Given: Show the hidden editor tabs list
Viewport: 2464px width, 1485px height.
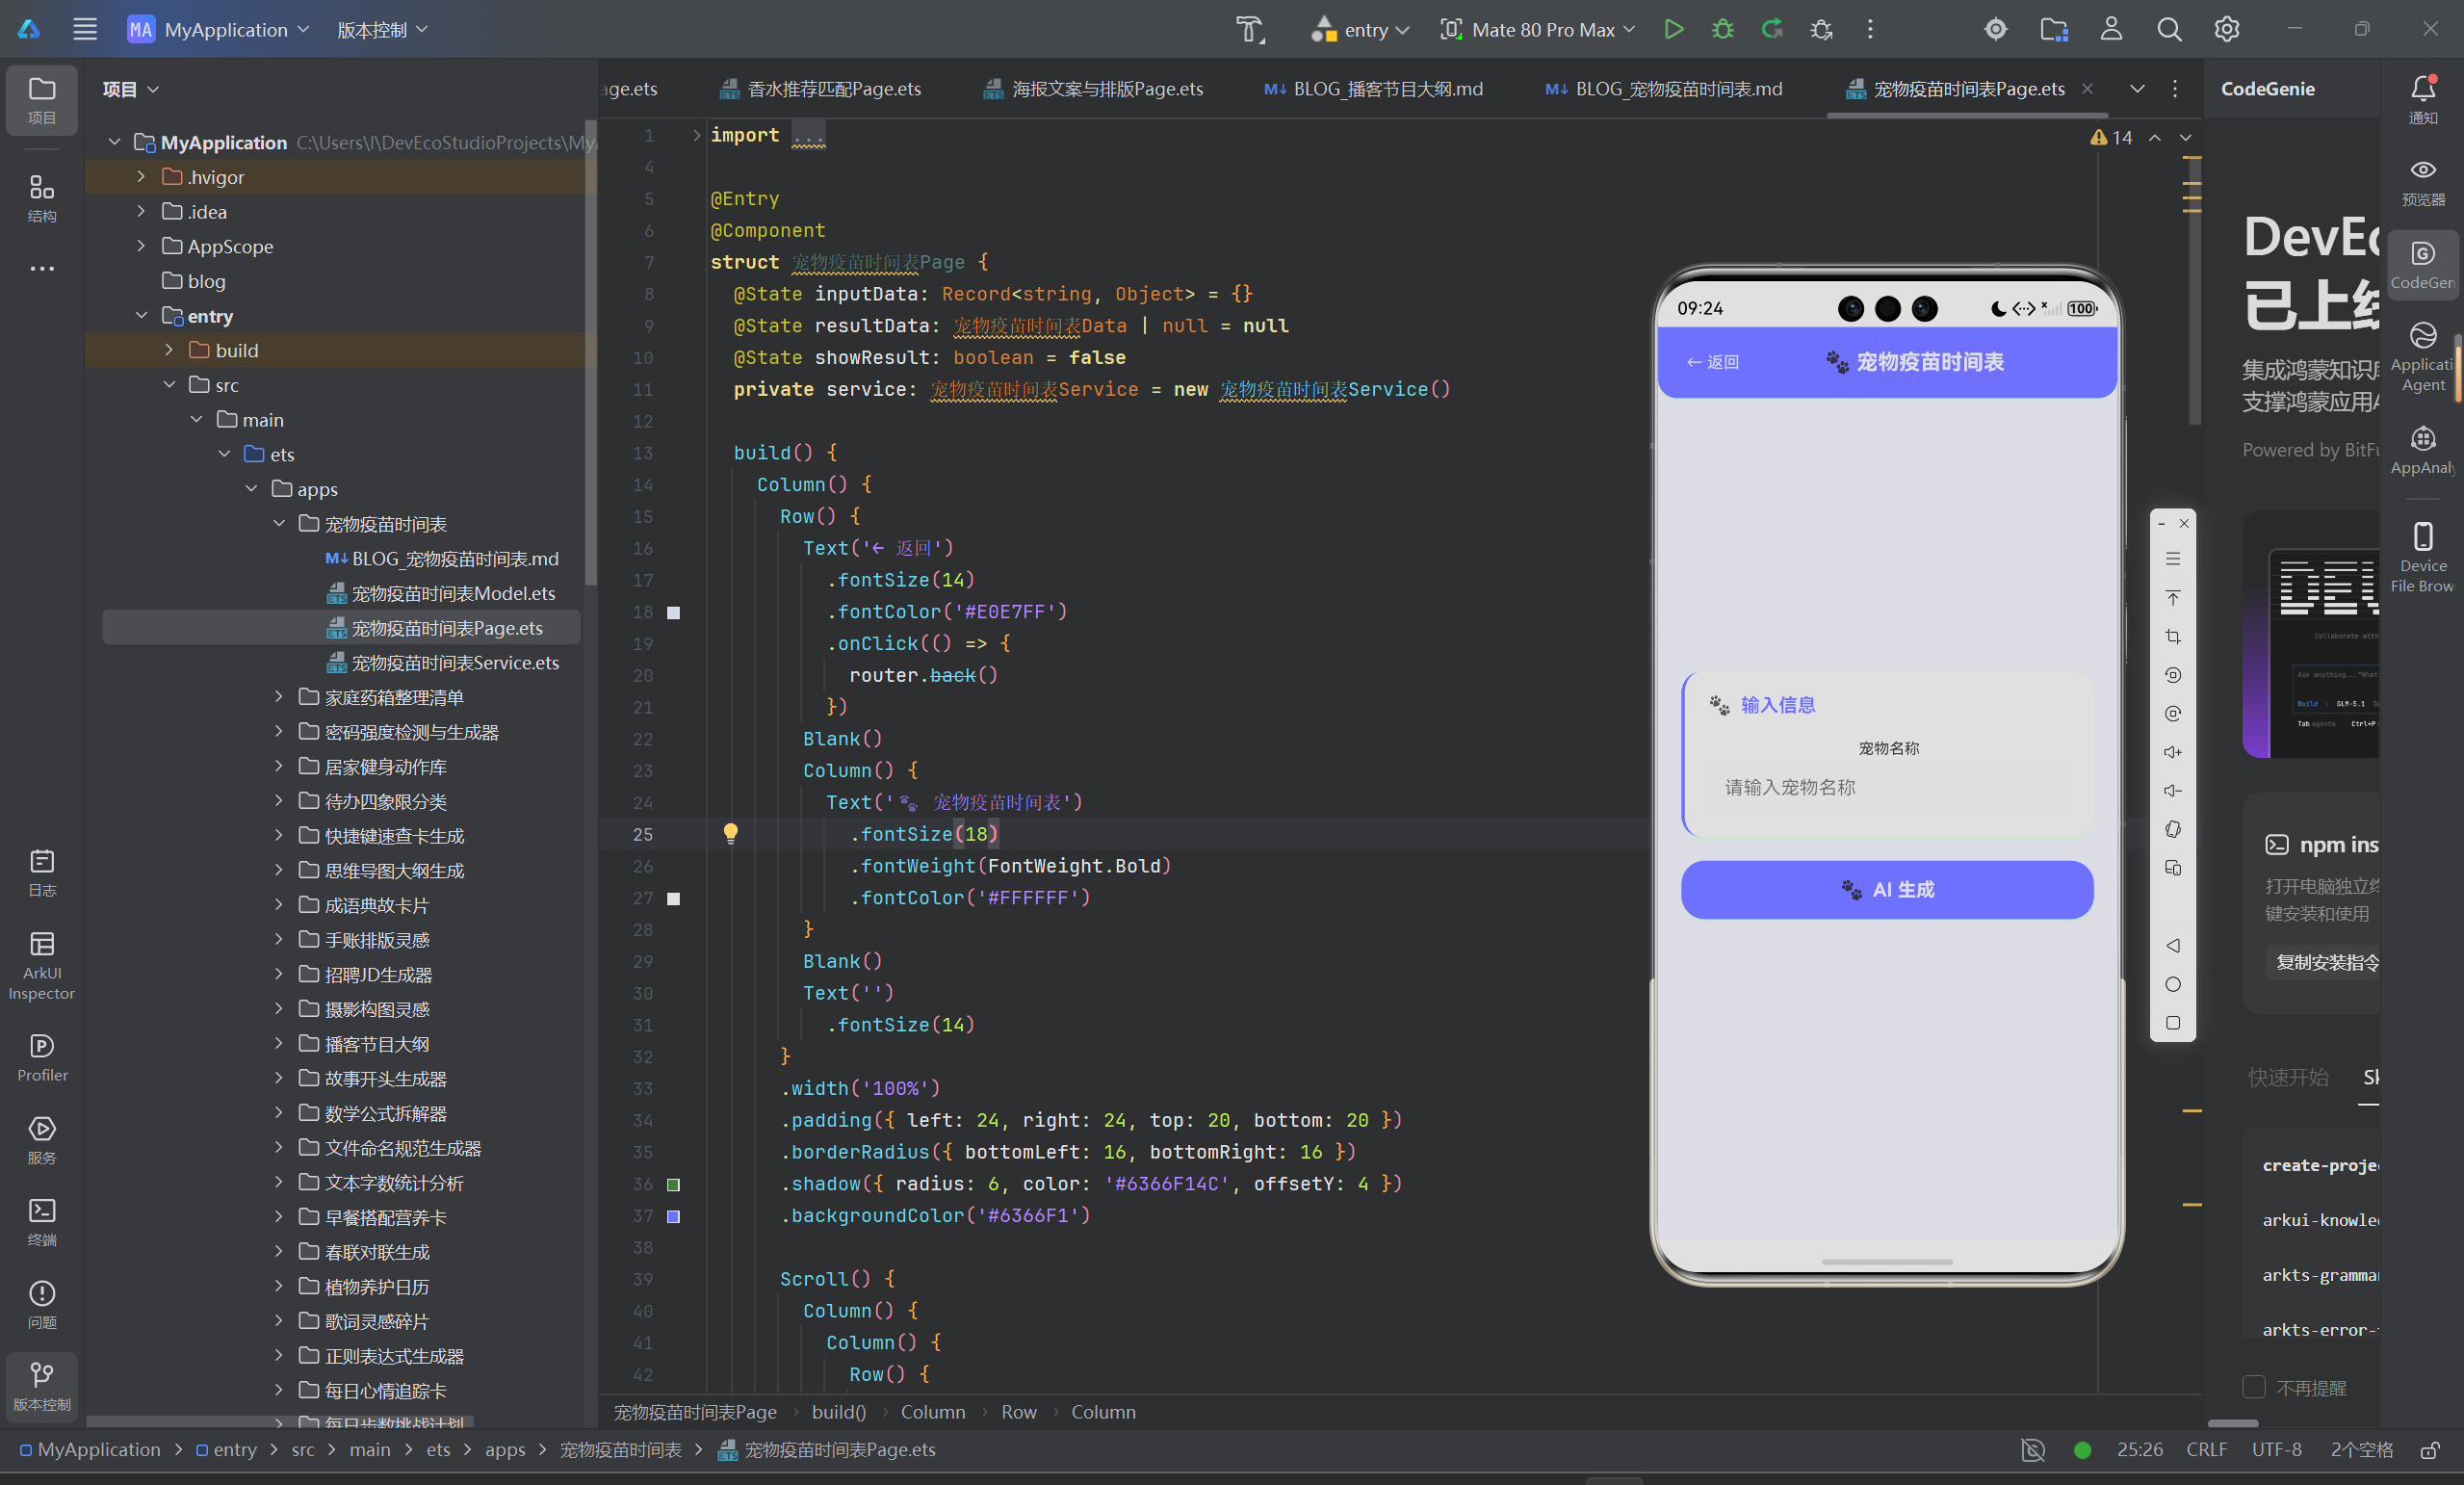Looking at the screenshot, I should pyautogui.click(x=2137, y=89).
